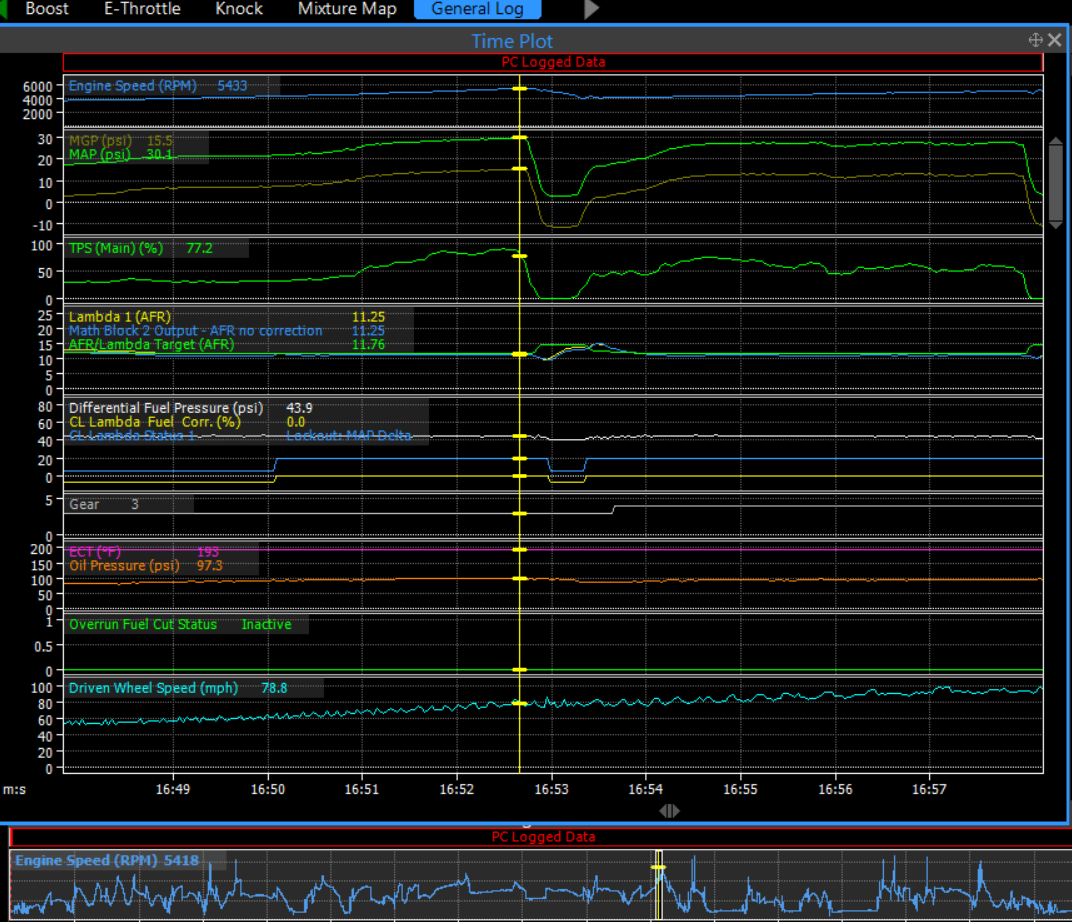Image resolution: width=1072 pixels, height=922 pixels.
Task: Click the move/dock icon in Time Plot header
Action: 1035,40
